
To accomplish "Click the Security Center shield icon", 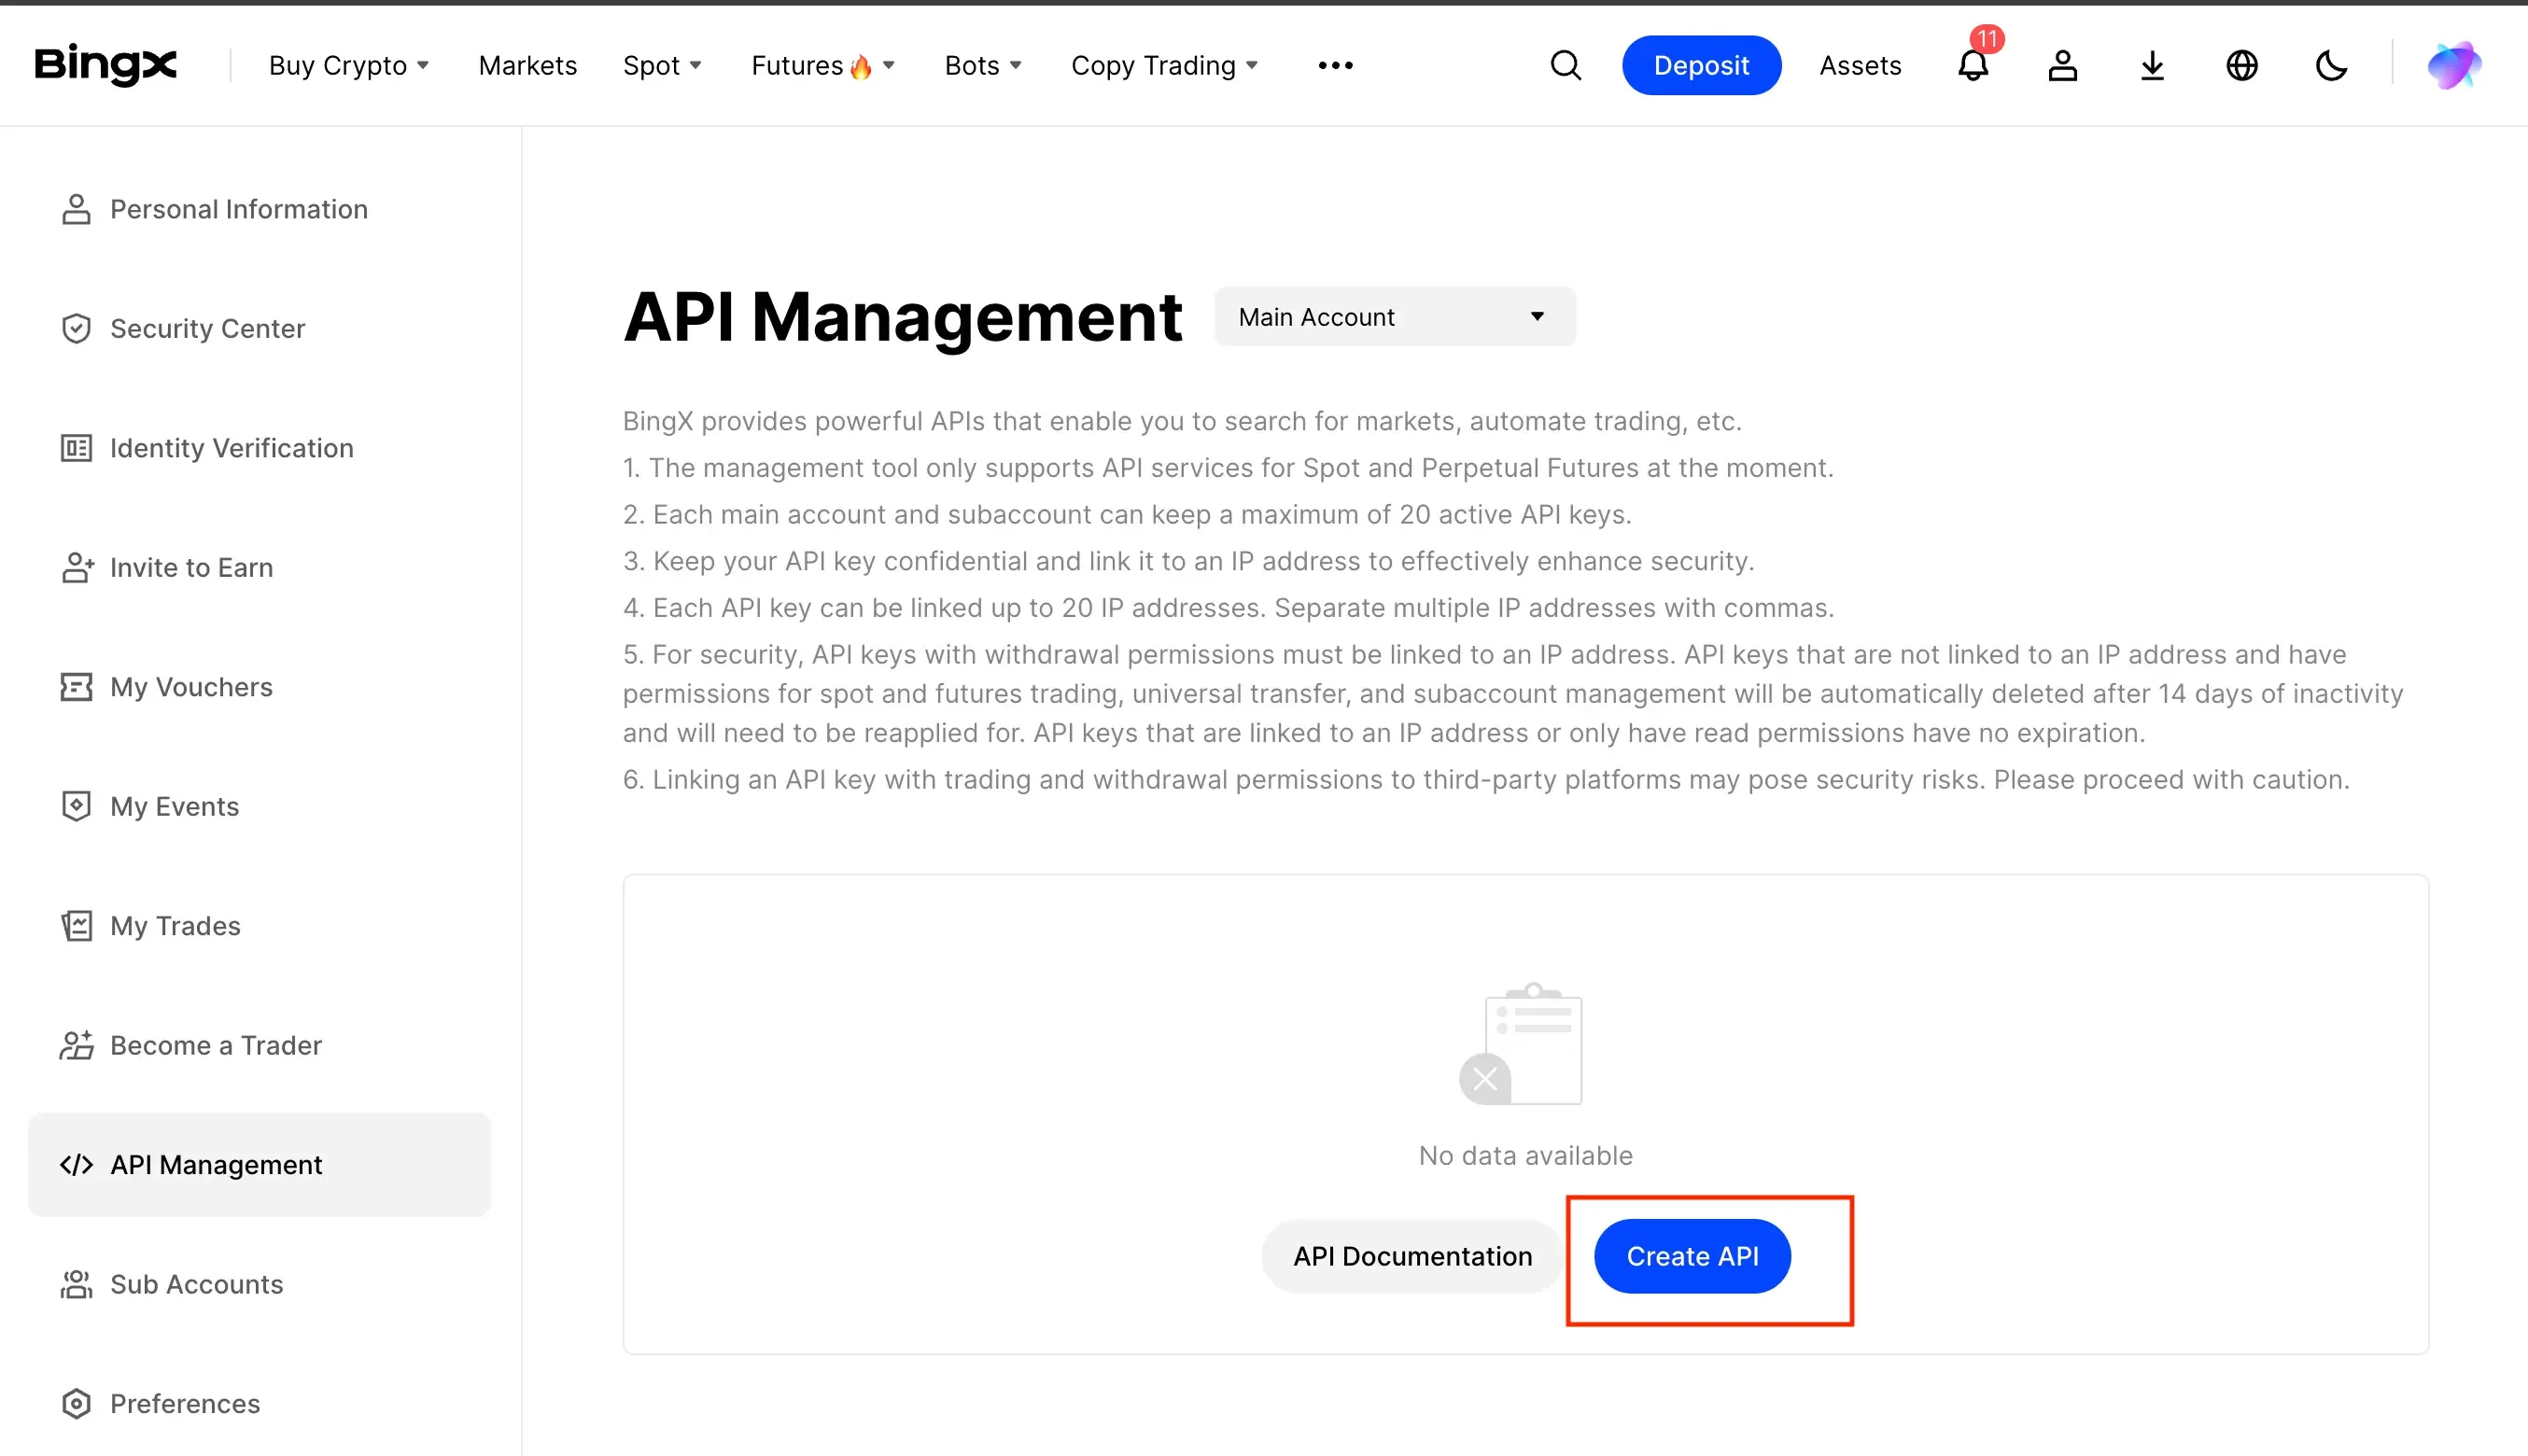I will tap(76, 328).
